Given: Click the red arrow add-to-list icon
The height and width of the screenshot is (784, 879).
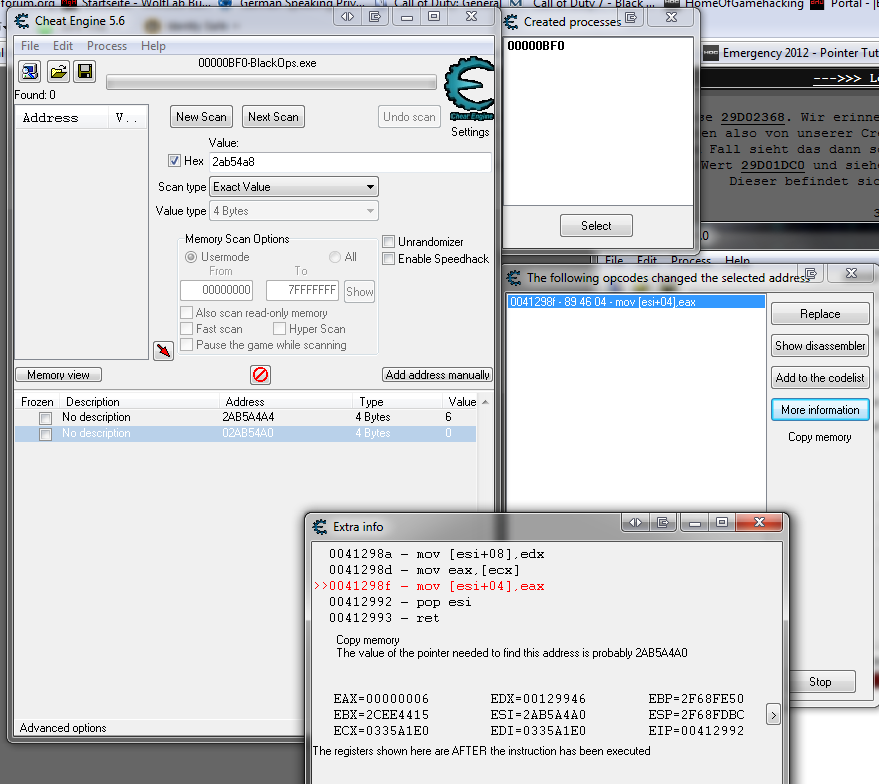Looking at the screenshot, I should click(x=163, y=350).
